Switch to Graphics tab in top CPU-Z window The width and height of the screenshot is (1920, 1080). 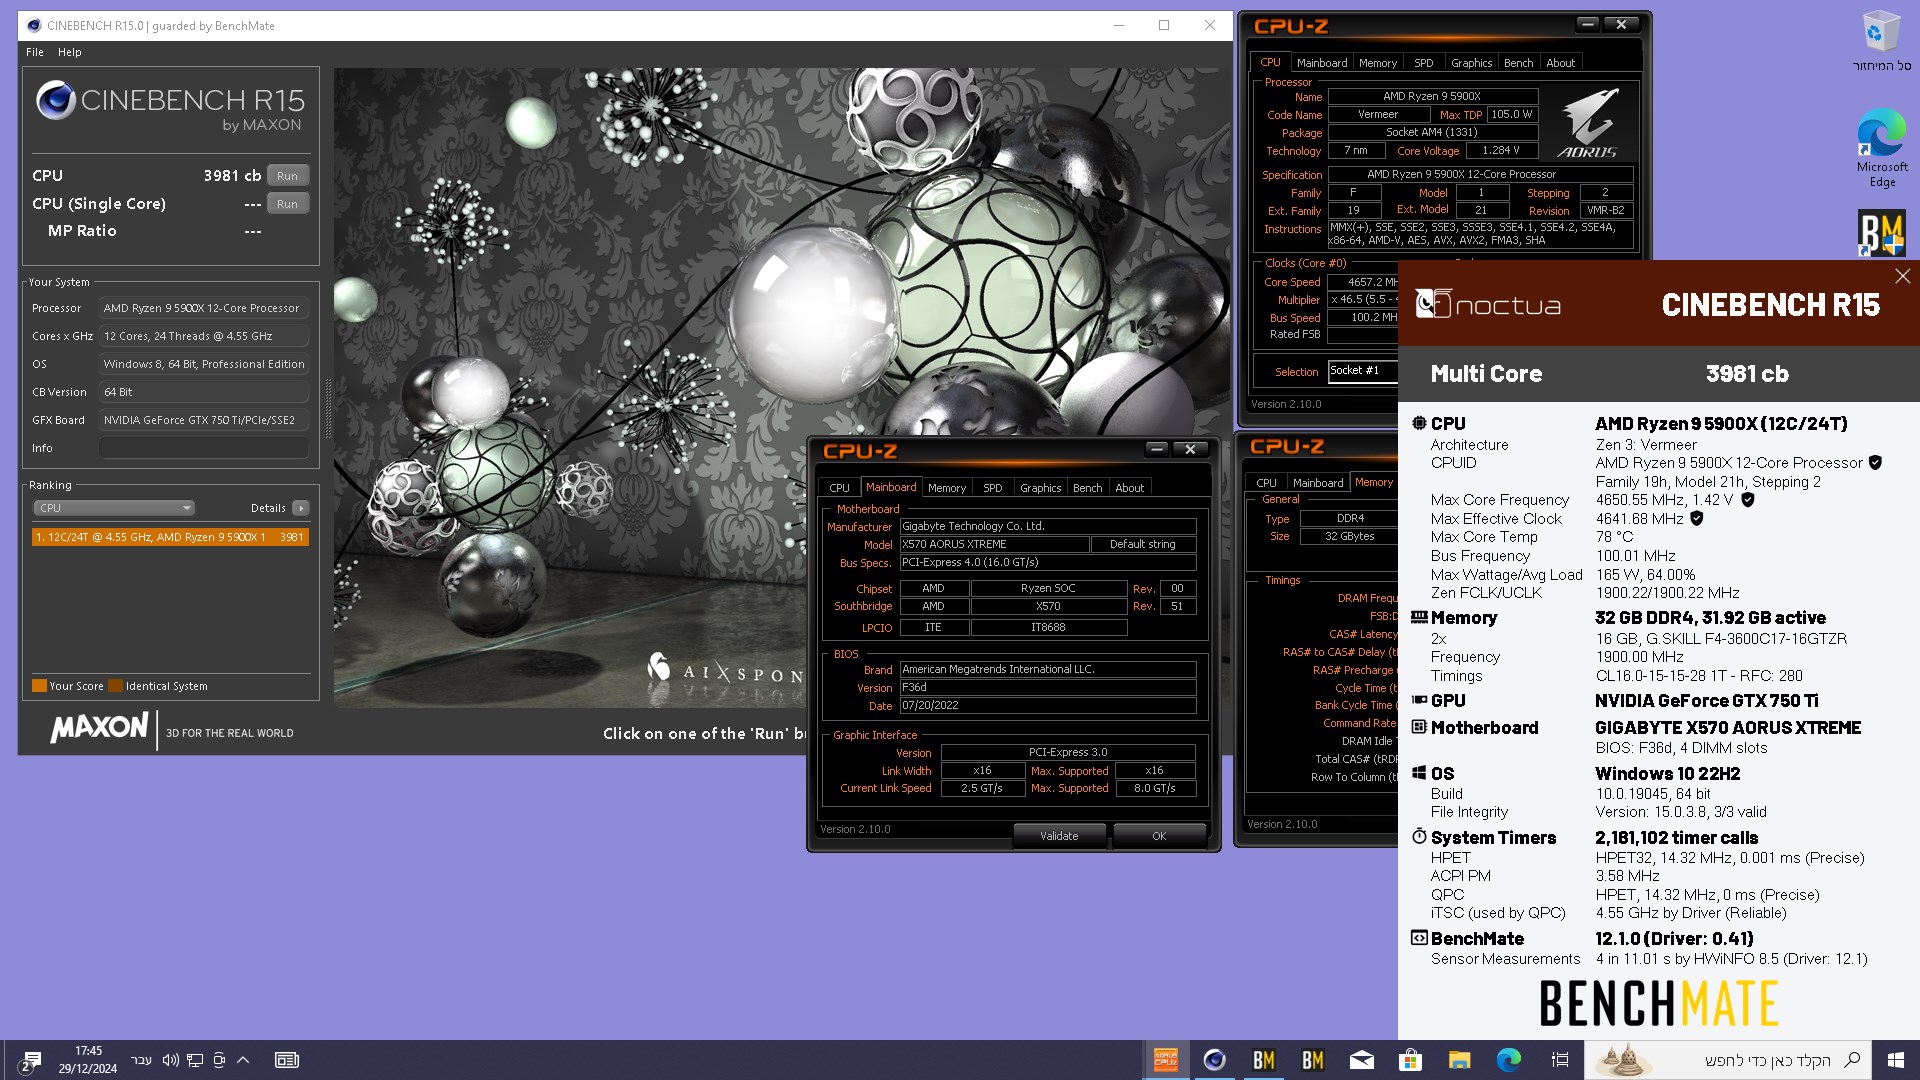tap(1471, 63)
